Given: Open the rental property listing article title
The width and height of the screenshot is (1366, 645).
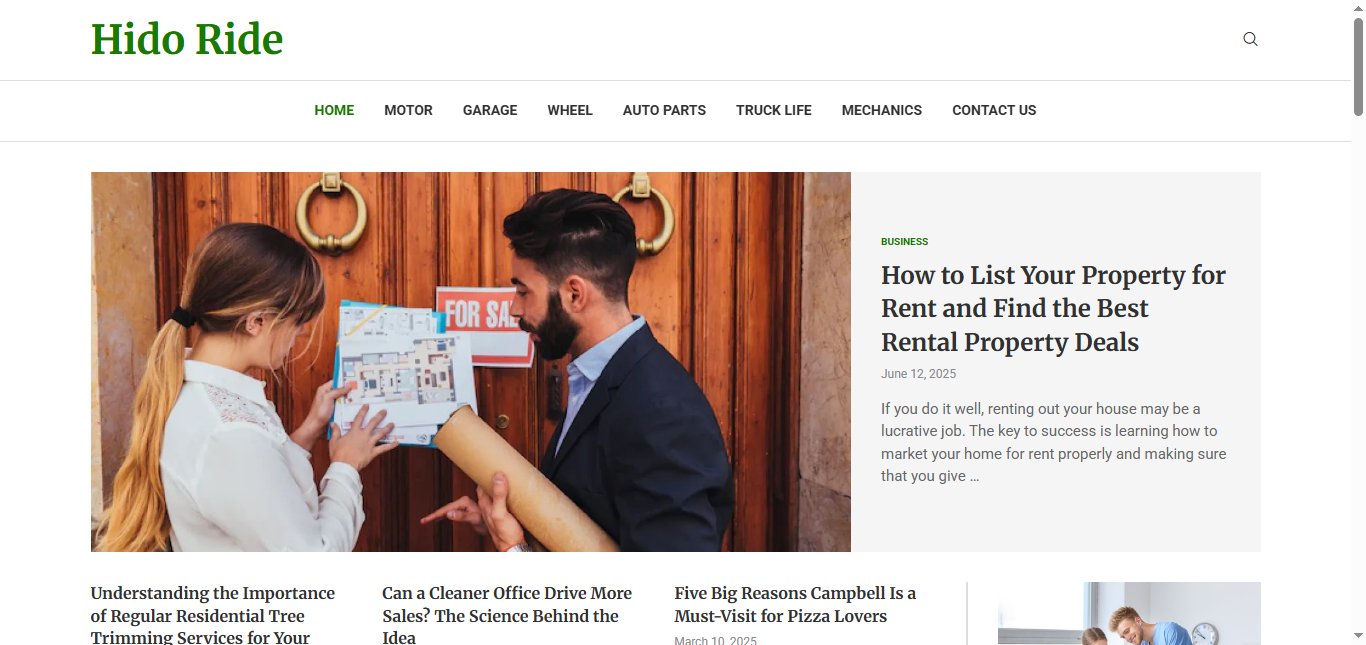Looking at the screenshot, I should [x=1053, y=308].
